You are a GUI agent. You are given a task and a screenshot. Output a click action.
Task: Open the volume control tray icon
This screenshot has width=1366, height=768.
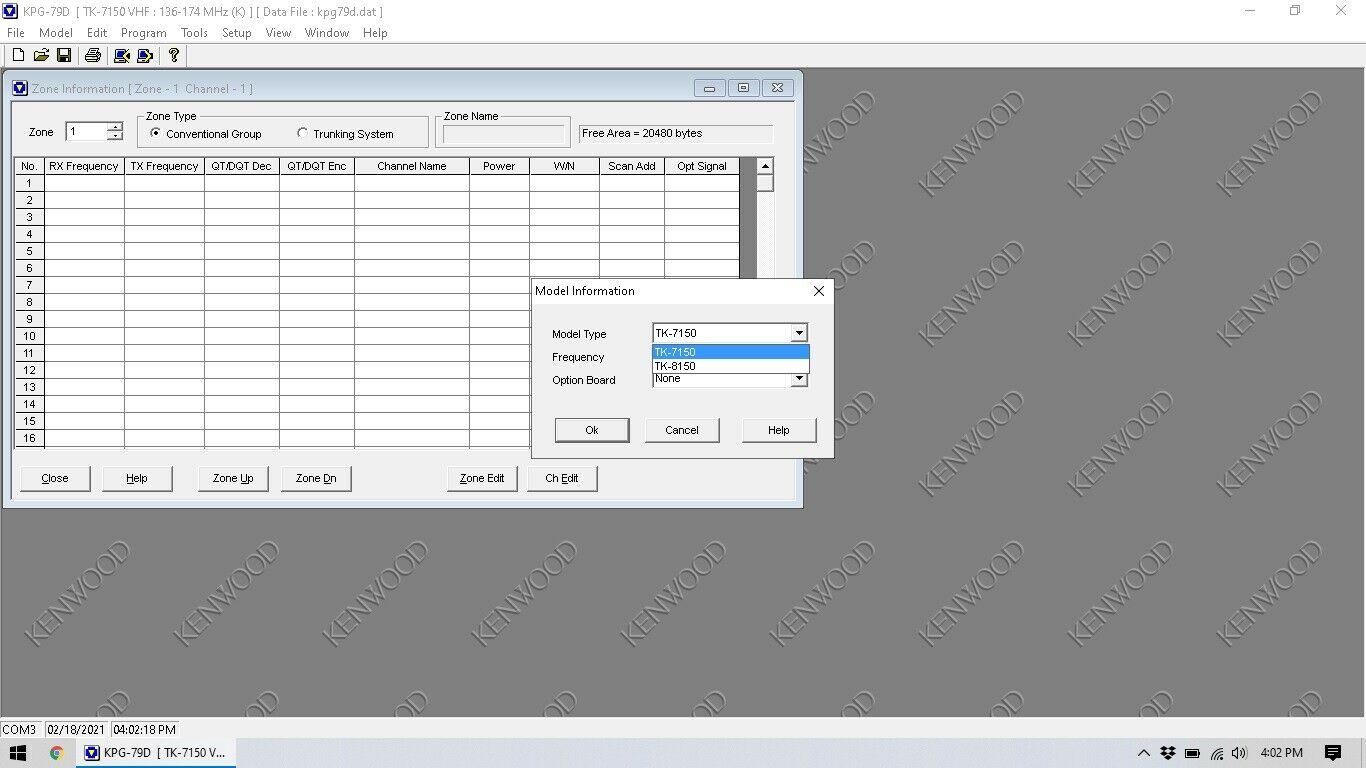point(1240,753)
